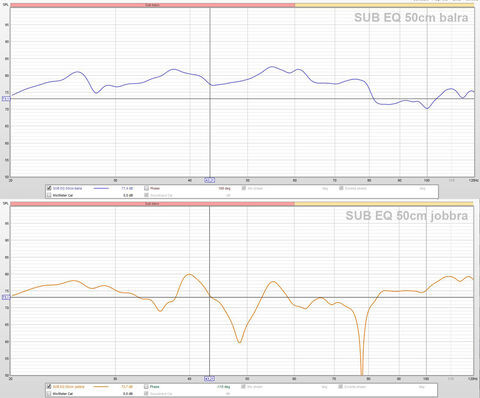Image resolution: width=480 pixels, height=398 pixels.
Task: Enable Phase trace in bottom graph legend
Action: pyautogui.click(x=146, y=387)
